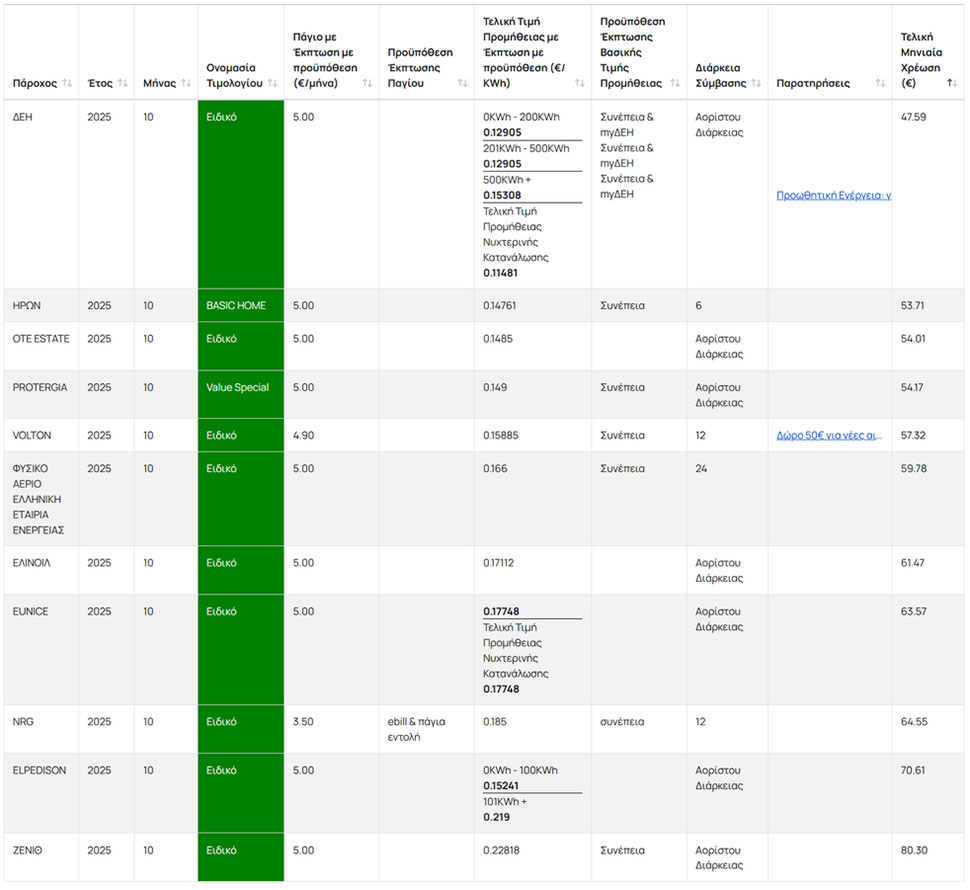Viewport: 970px width, 890px height.
Task: Sort by Προϋπόθεση Έκπτωσης Βασικής Τιμής arrows
Action: point(674,83)
